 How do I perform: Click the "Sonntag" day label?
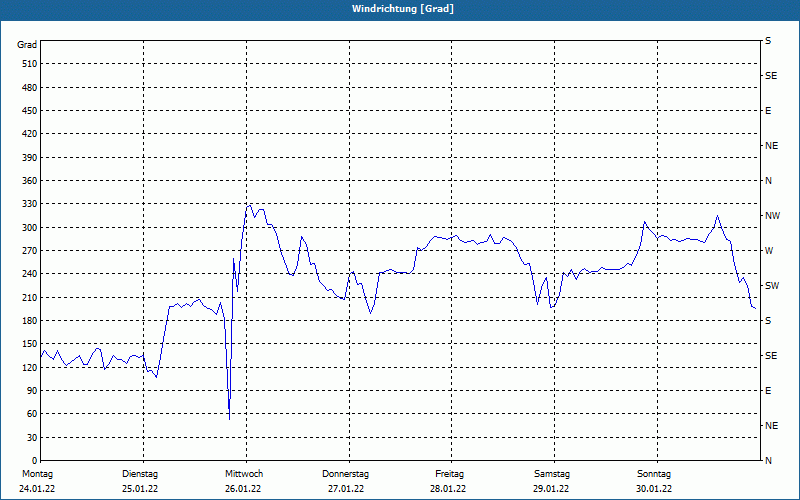pos(654,474)
